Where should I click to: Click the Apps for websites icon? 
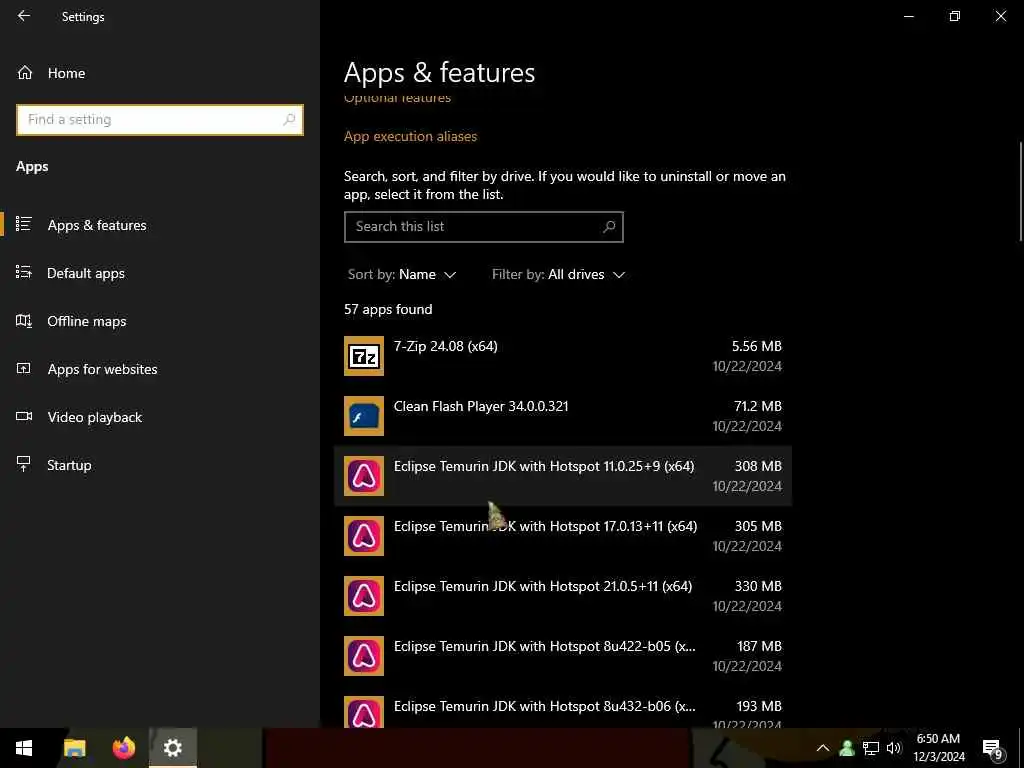(24, 368)
